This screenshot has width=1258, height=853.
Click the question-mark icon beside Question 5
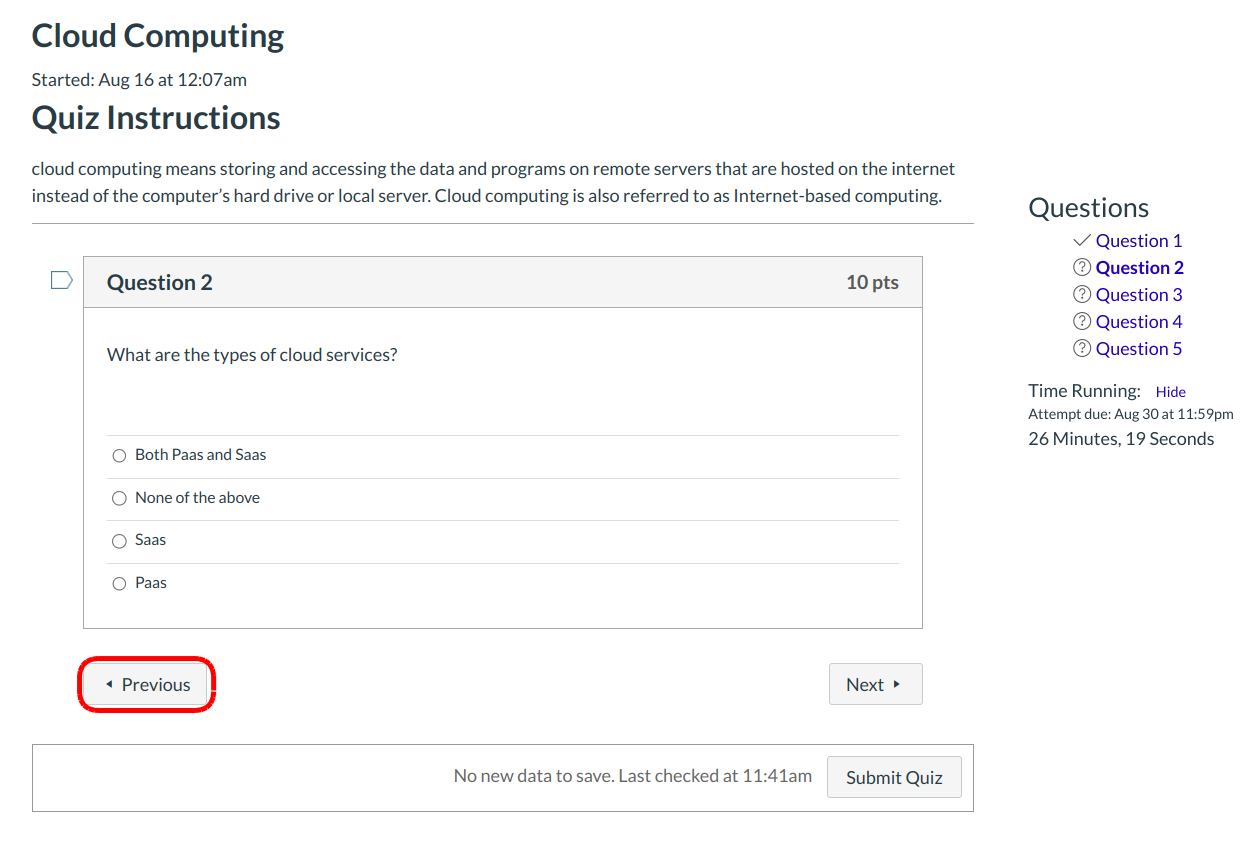click(x=1081, y=349)
